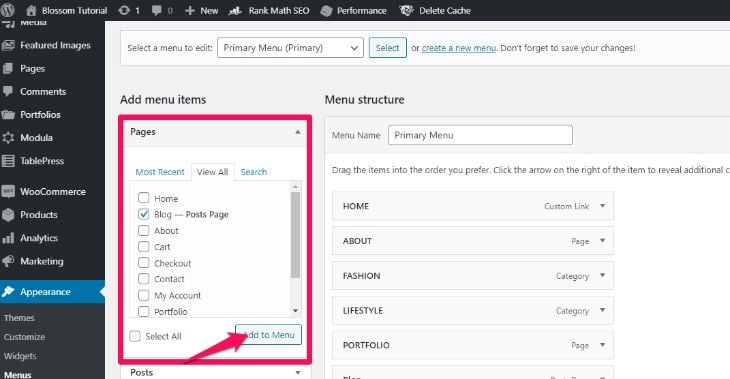
Task: Check the Home page checkbox
Action: [x=143, y=198]
